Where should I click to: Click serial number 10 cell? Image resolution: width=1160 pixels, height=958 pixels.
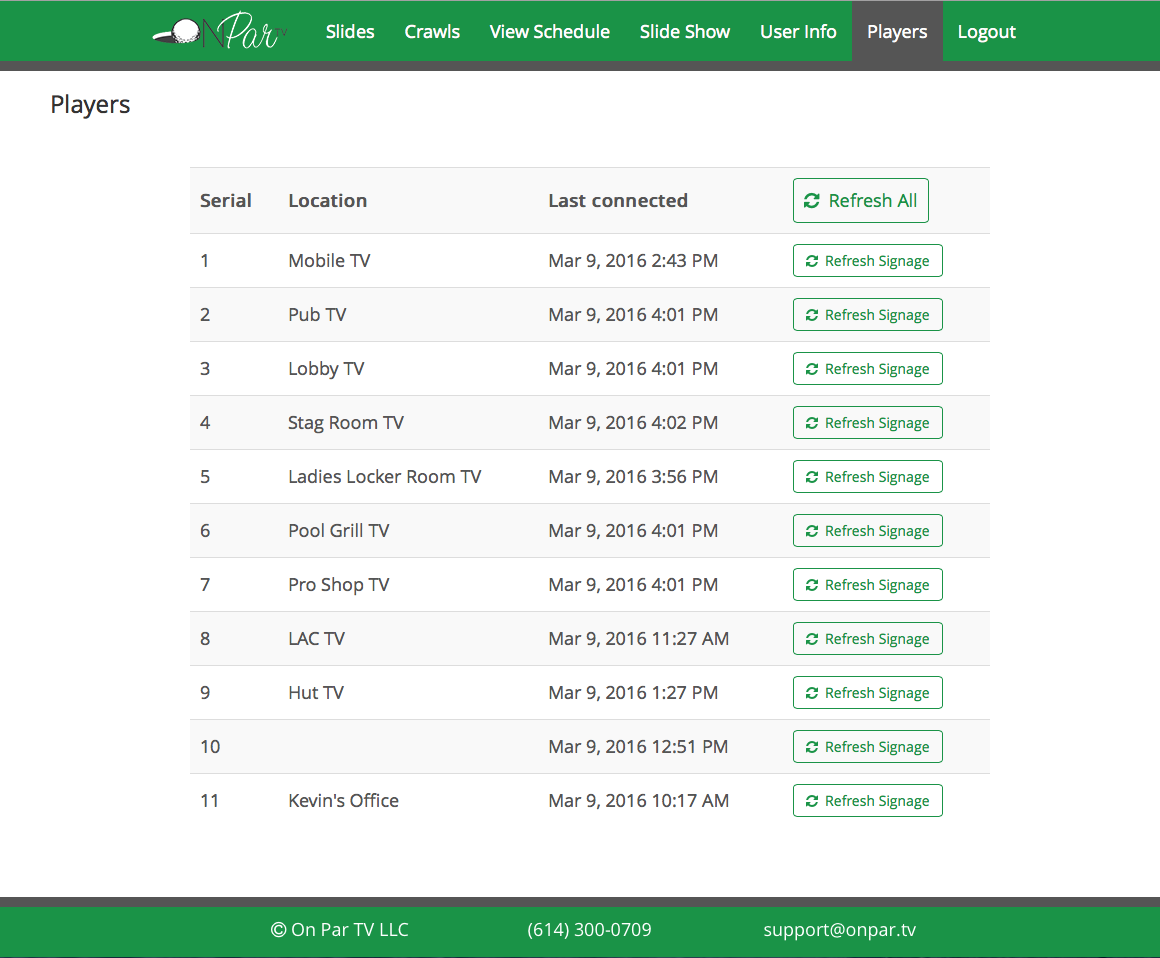(210, 746)
